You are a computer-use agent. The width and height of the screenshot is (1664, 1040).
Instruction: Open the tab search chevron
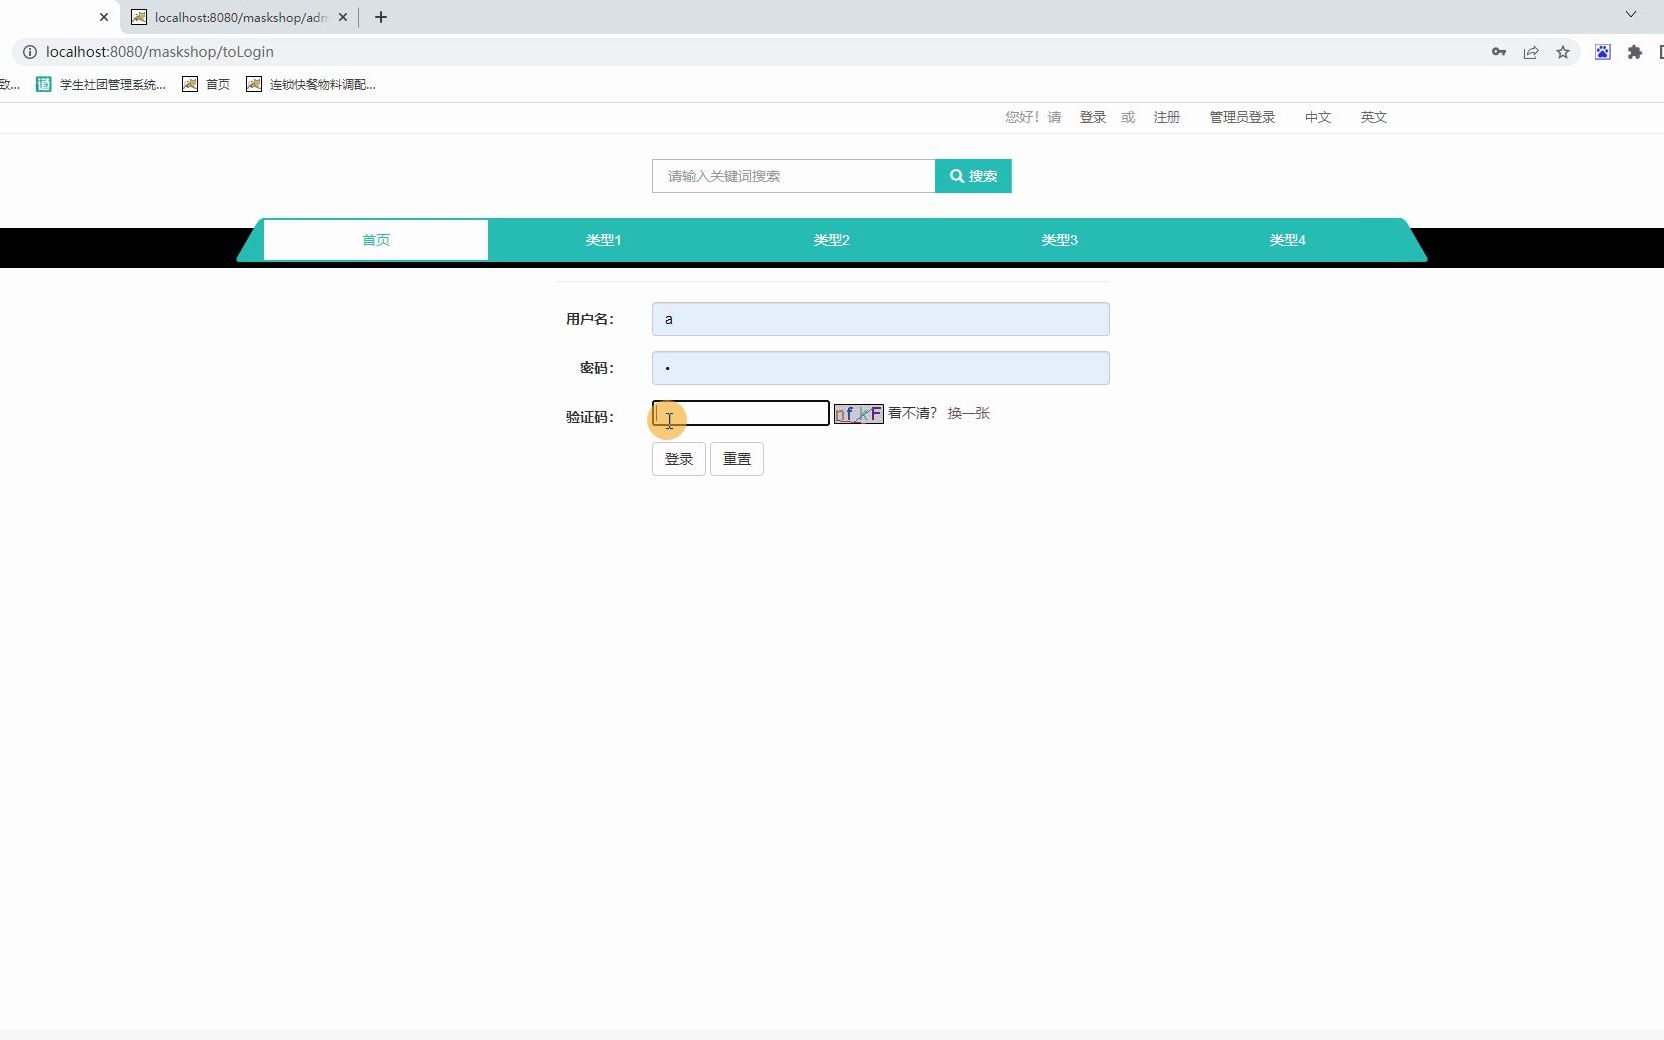pos(1631,15)
